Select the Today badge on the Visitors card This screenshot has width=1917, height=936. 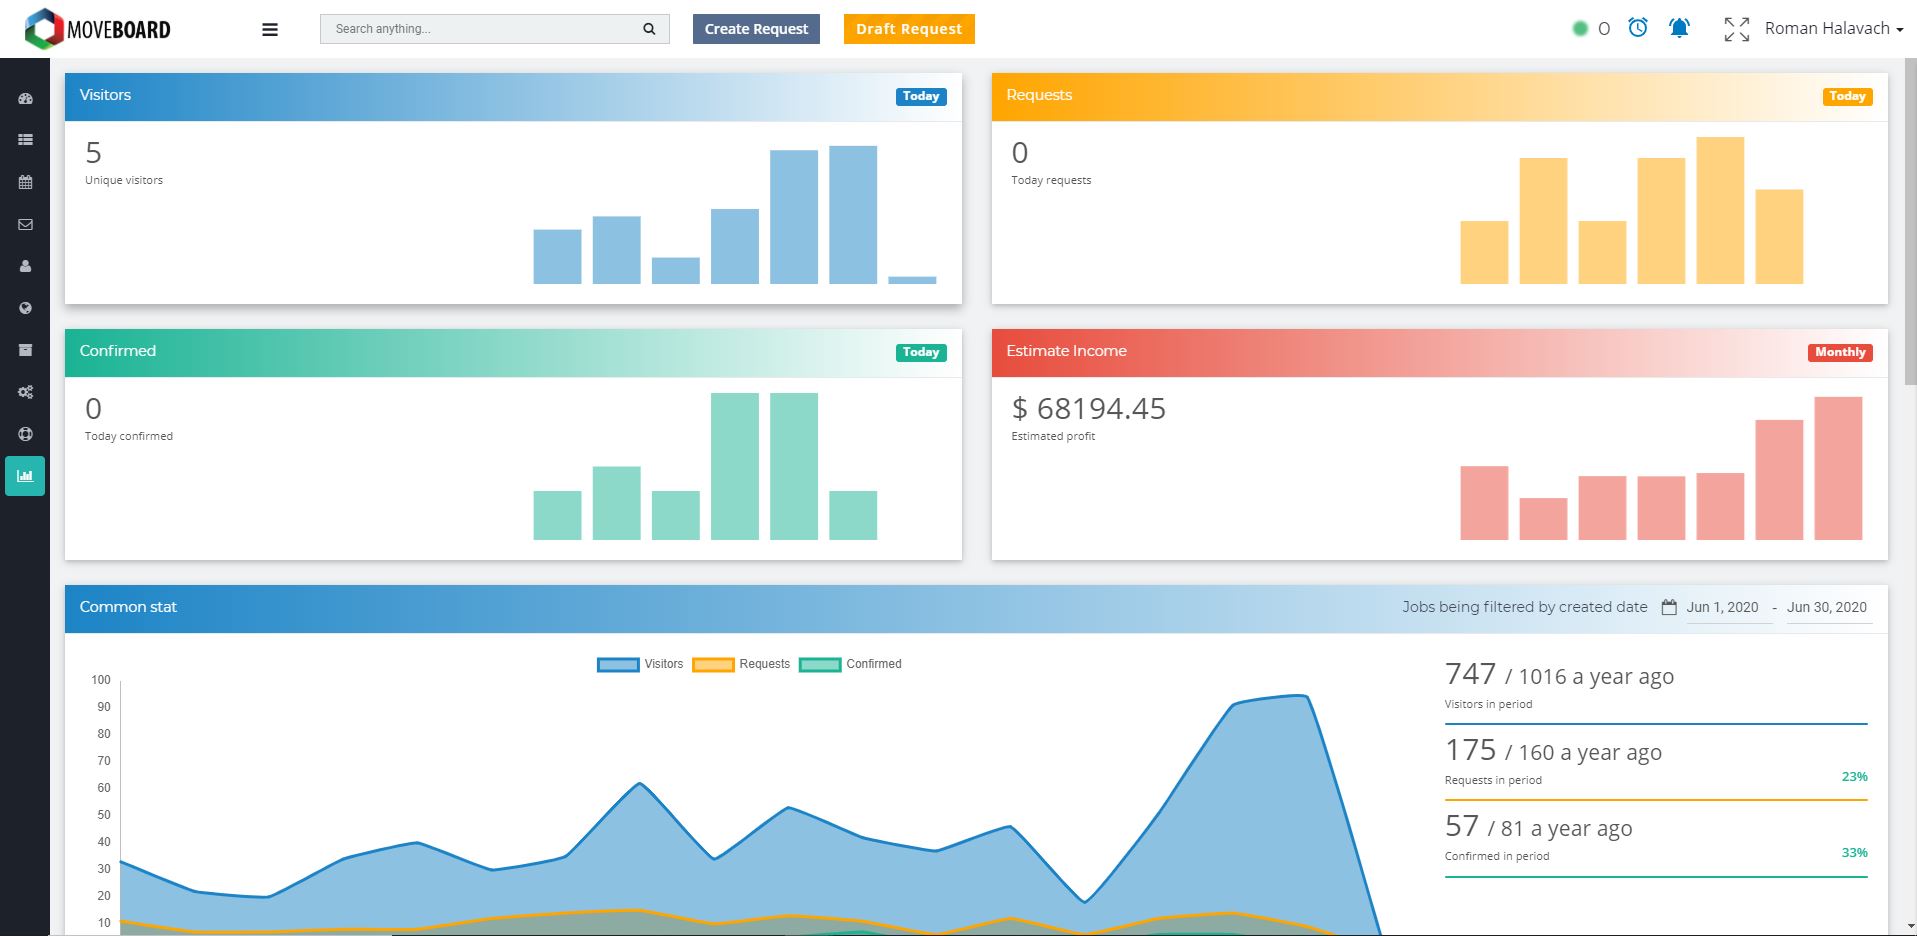[x=919, y=96]
